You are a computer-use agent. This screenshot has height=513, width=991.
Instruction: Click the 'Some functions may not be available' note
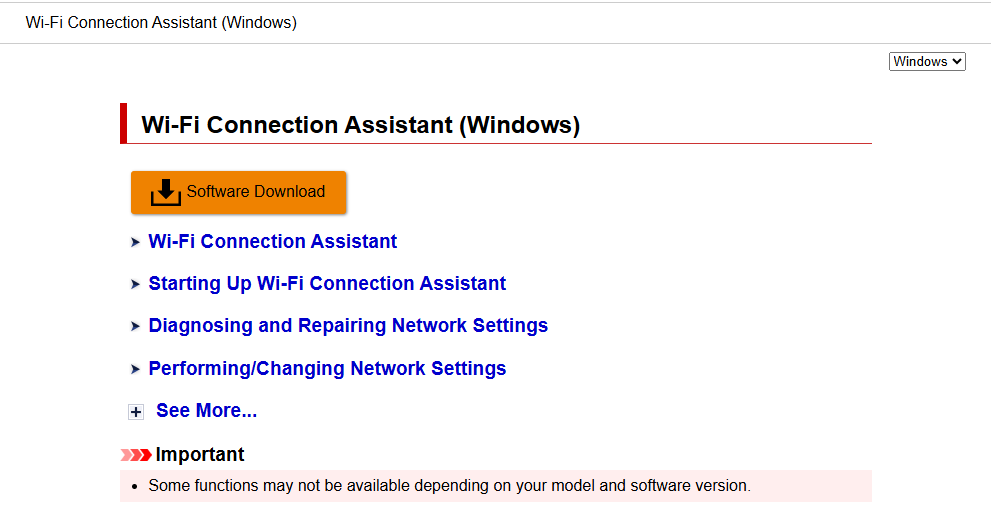click(449, 486)
